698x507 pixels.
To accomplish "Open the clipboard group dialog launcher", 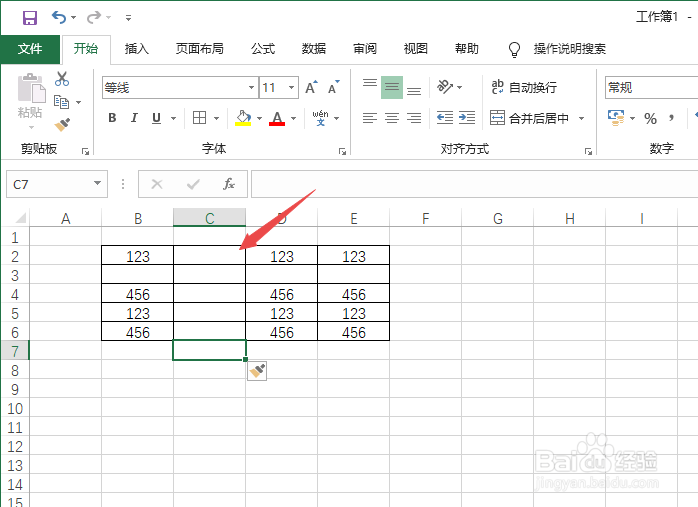I will (85, 152).
